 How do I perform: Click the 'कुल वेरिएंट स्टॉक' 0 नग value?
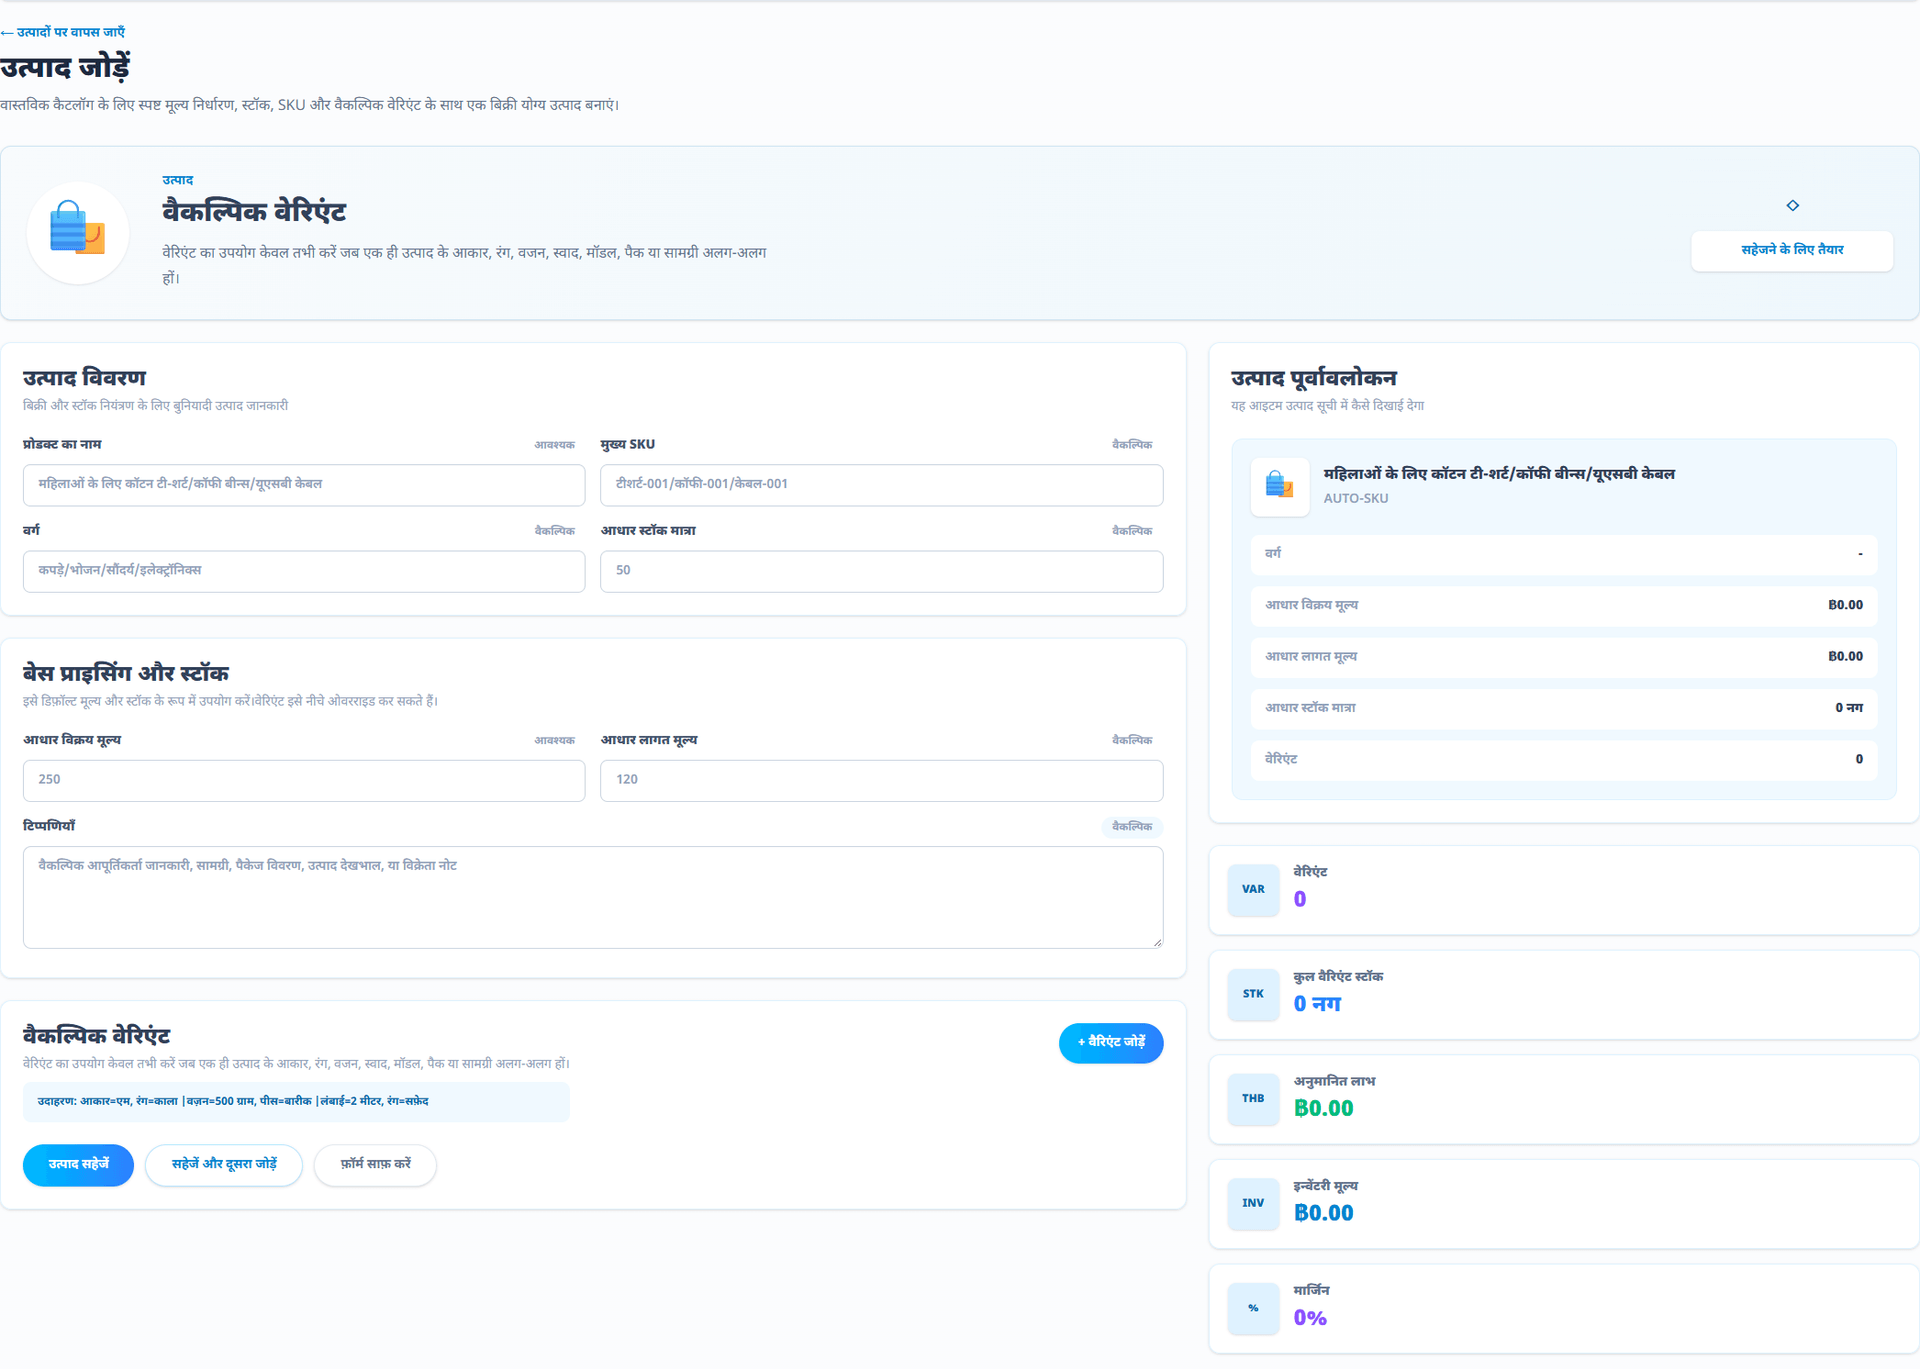point(1317,1004)
